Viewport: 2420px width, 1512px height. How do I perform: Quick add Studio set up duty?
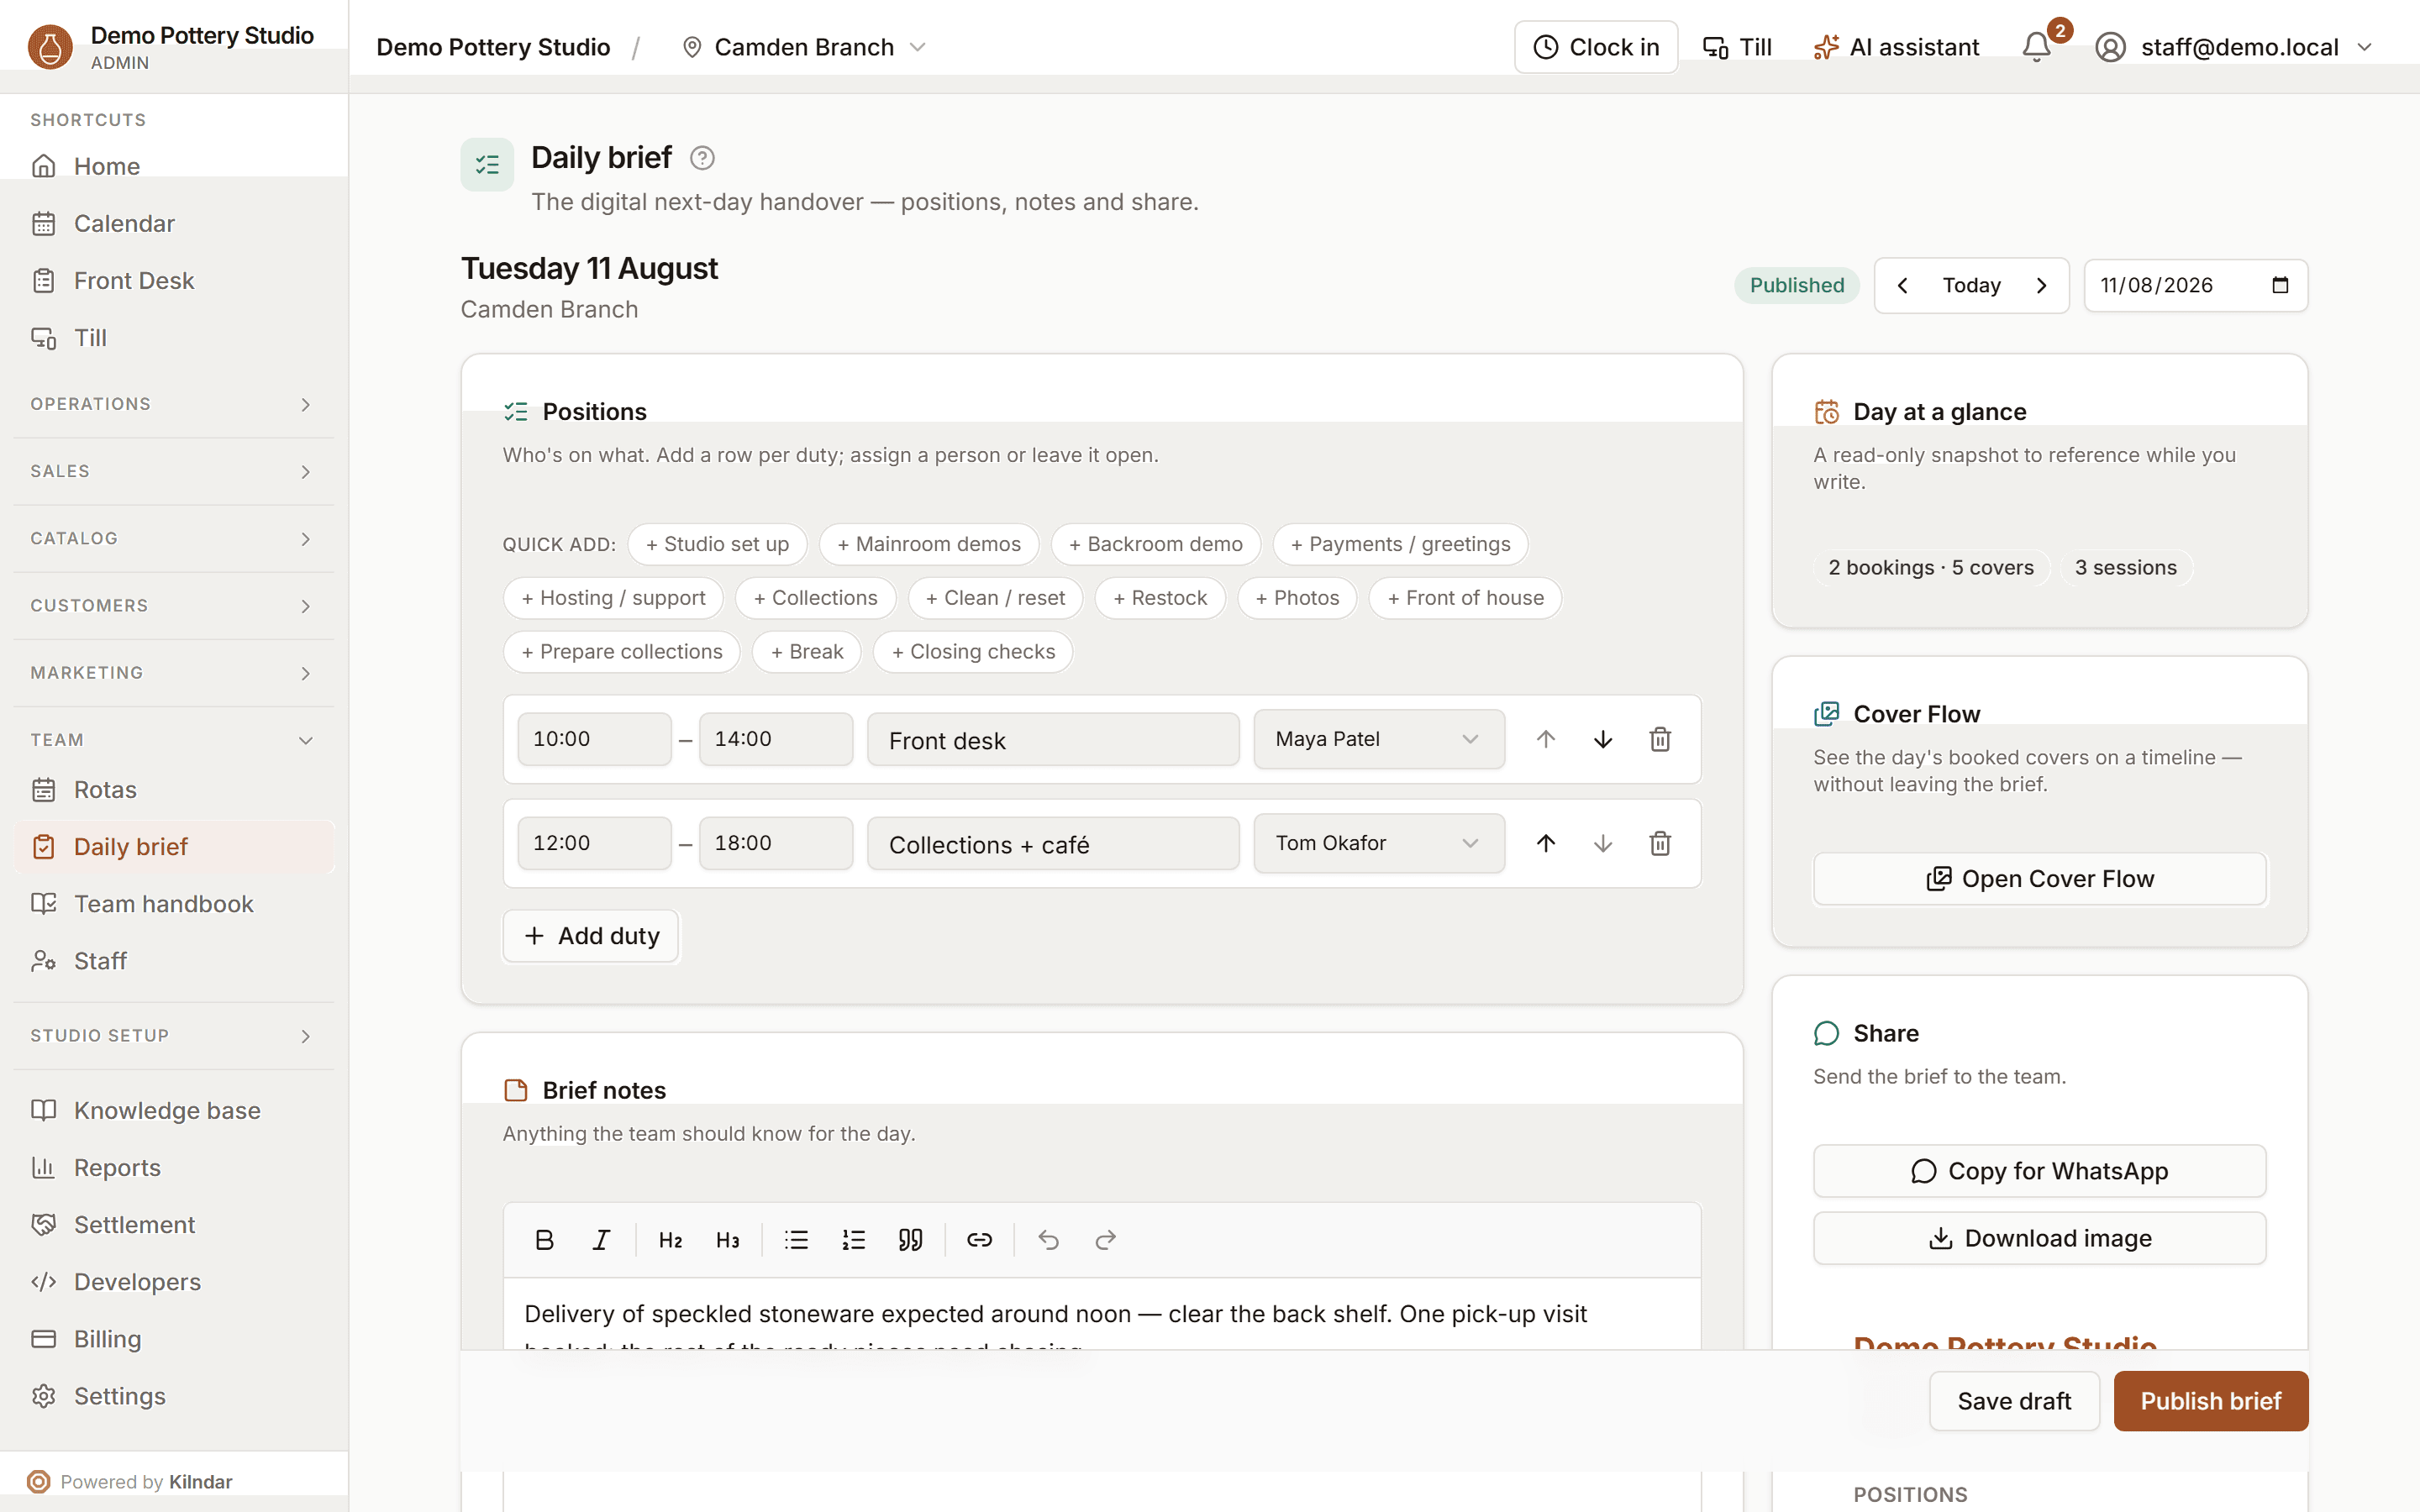pyautogui.click(x=717, y=544)
